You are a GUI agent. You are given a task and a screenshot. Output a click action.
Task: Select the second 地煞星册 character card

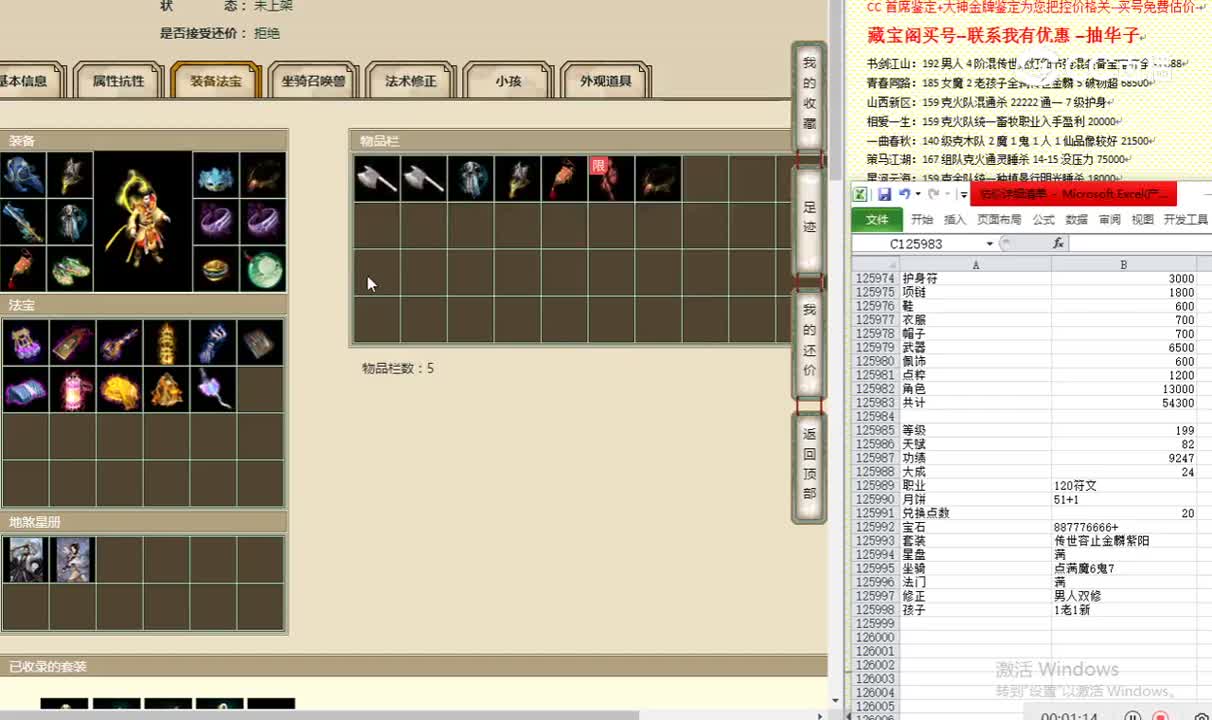coord(72,560)
